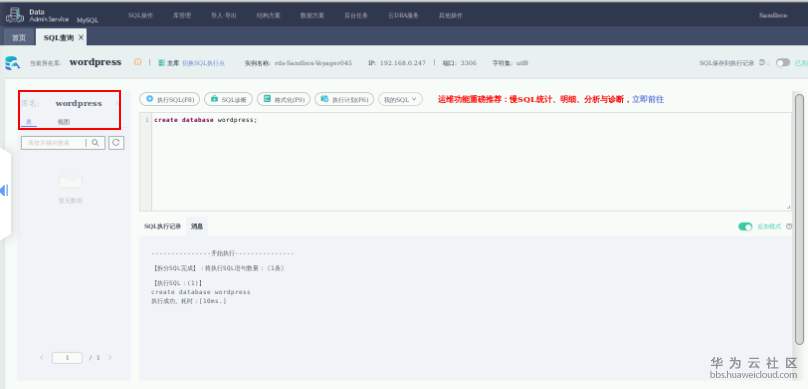Go to next page in sidebar pagination
This screenshot has width=808, height=389.
109,357
